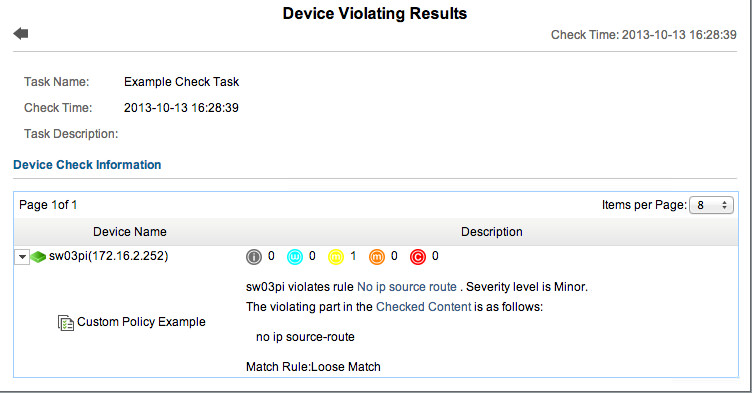
Task: Click the green switch device icon
Action: click(38, 257)
